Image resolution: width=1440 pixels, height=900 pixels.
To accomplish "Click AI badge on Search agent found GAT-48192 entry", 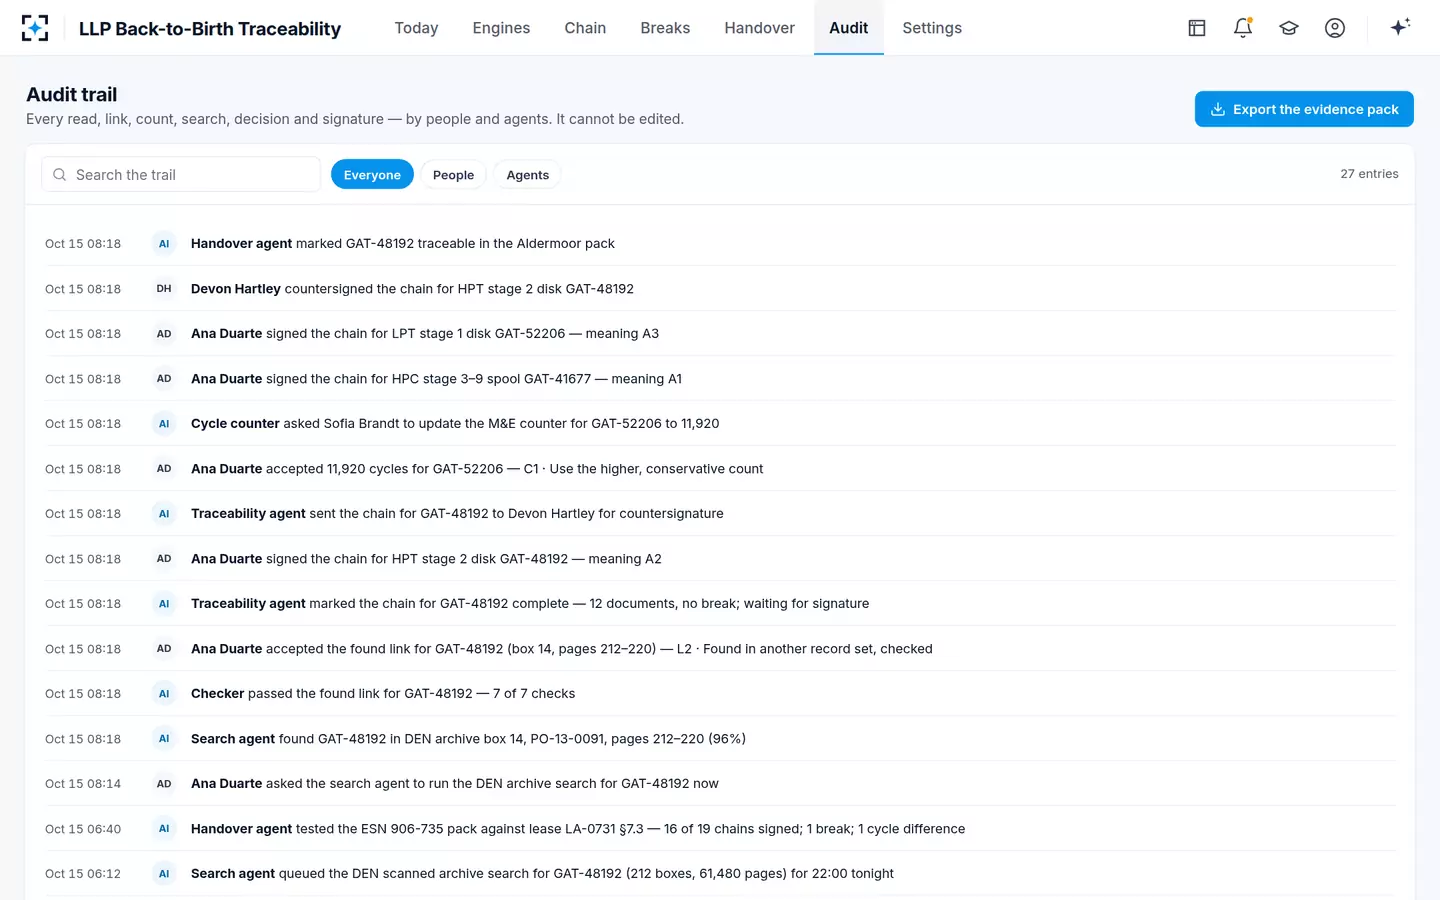I will [x=164, y=738].
